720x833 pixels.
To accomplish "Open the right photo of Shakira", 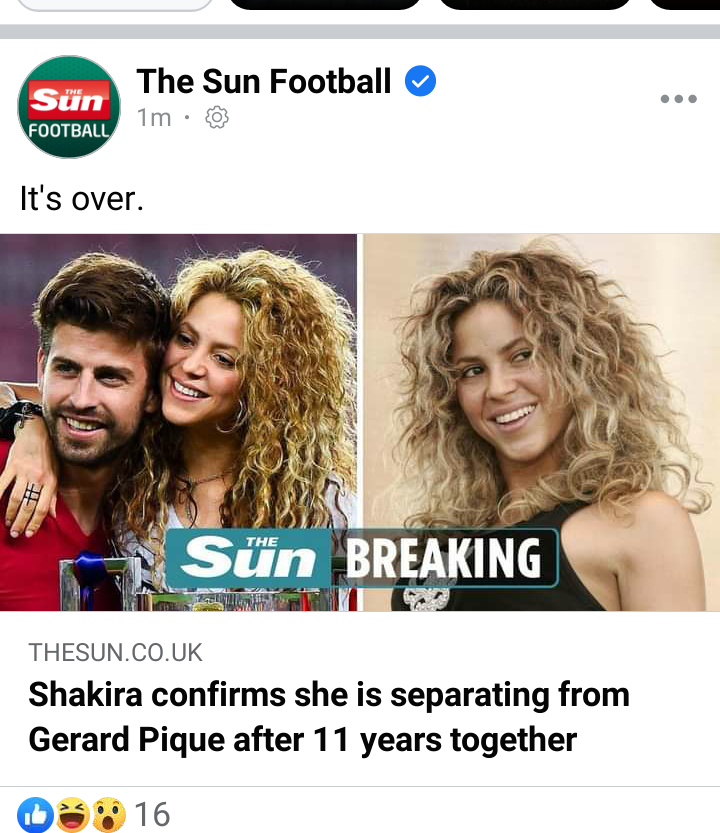I will 541,422.
